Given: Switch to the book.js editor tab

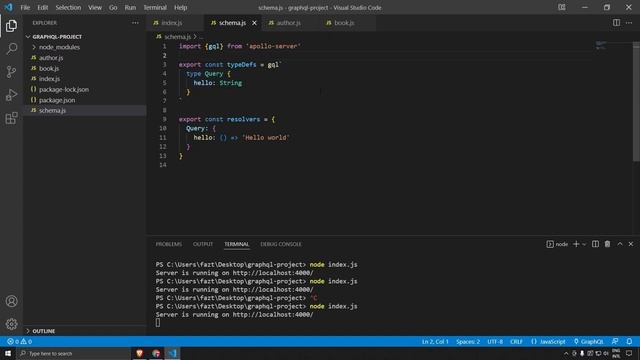Looking at the screenshot, I should tap(344, 23).
